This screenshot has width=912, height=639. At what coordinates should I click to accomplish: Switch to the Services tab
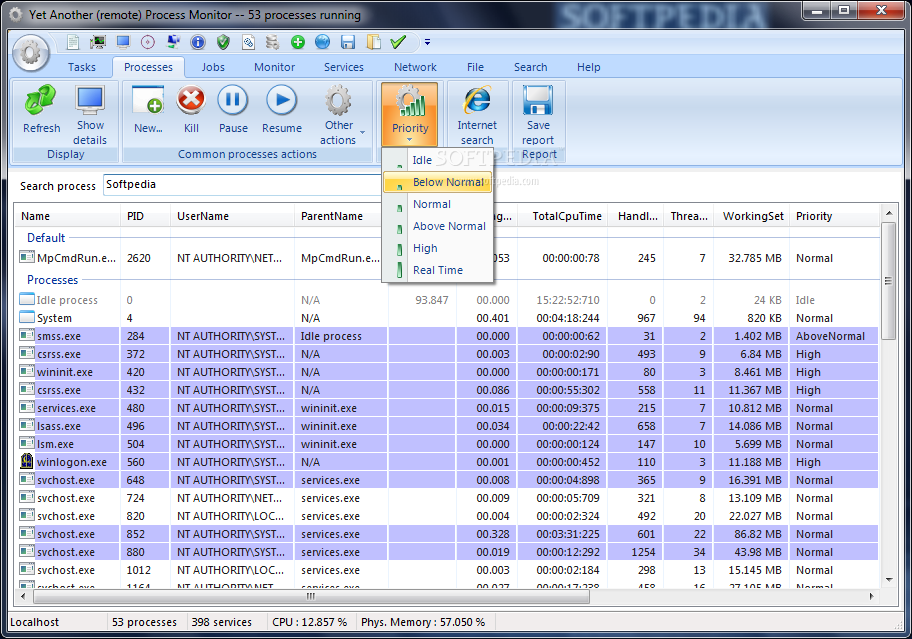[344, 67]
